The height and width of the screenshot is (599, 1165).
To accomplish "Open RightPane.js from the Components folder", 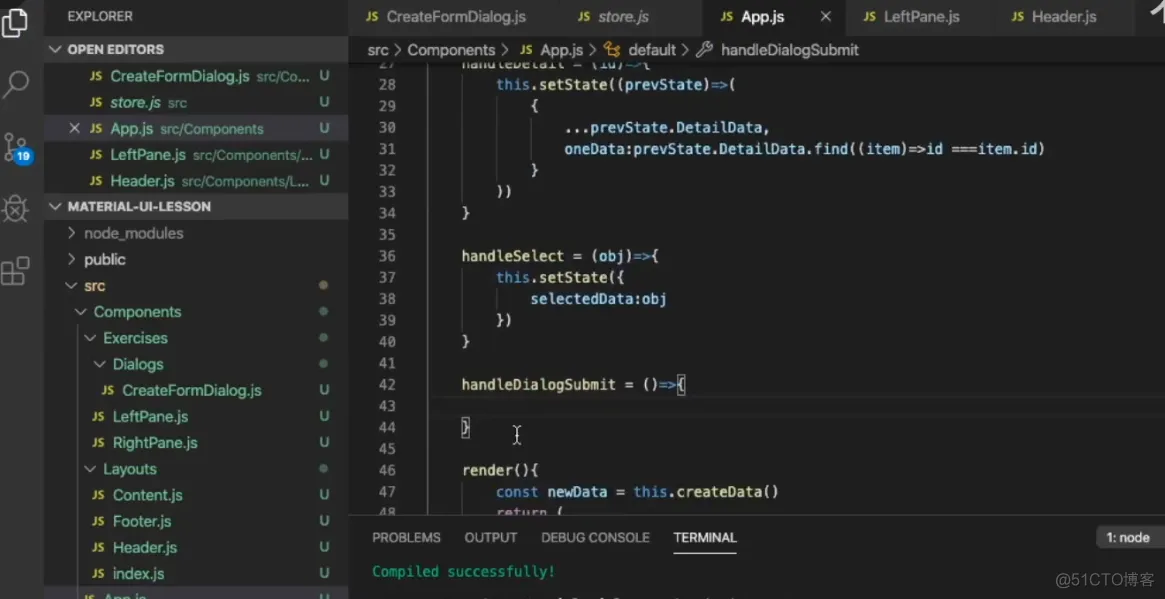I will pyautogui.click(x=155, y=442).
